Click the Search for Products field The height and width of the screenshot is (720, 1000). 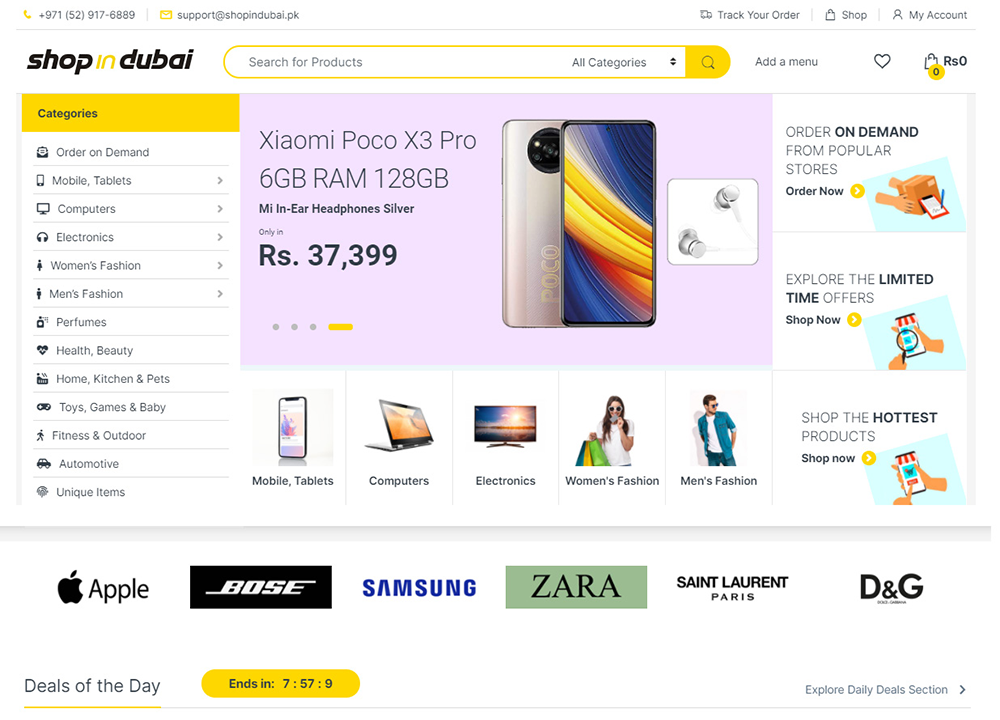coord(395,62)
